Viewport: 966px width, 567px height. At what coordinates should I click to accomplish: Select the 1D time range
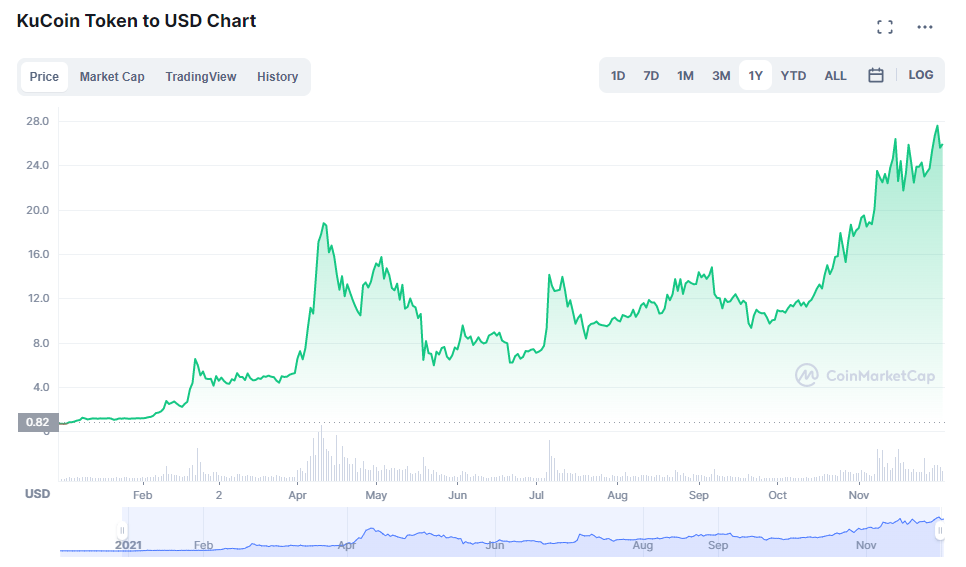pyautogui.click(x=618, y=75)
